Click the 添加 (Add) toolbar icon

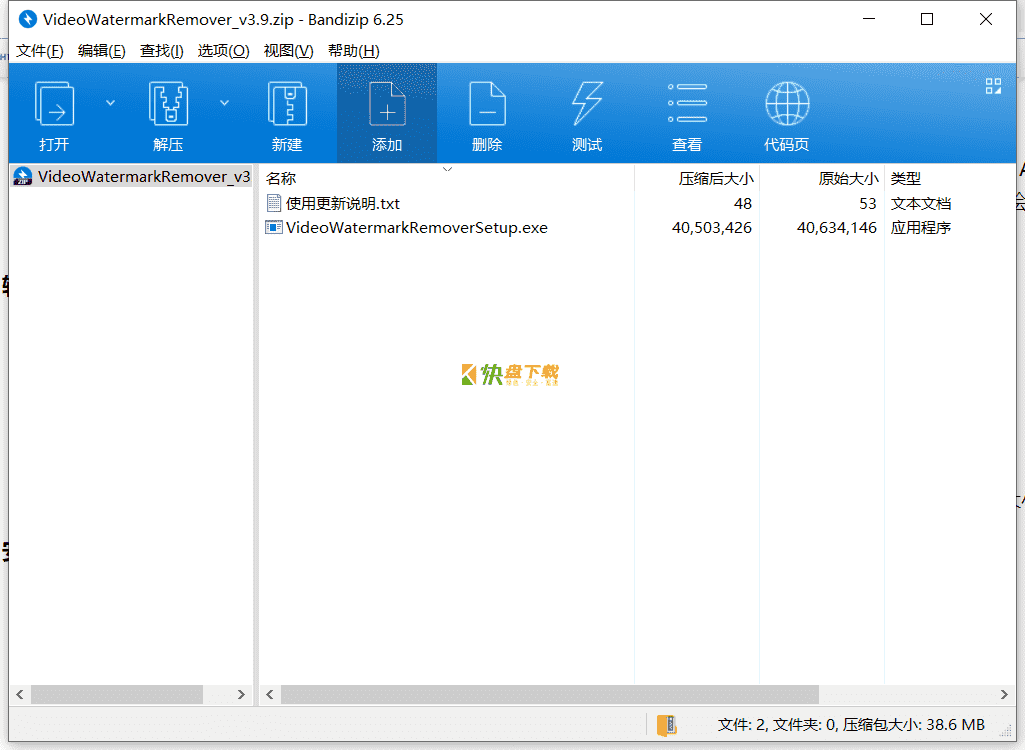pos(387,104)
